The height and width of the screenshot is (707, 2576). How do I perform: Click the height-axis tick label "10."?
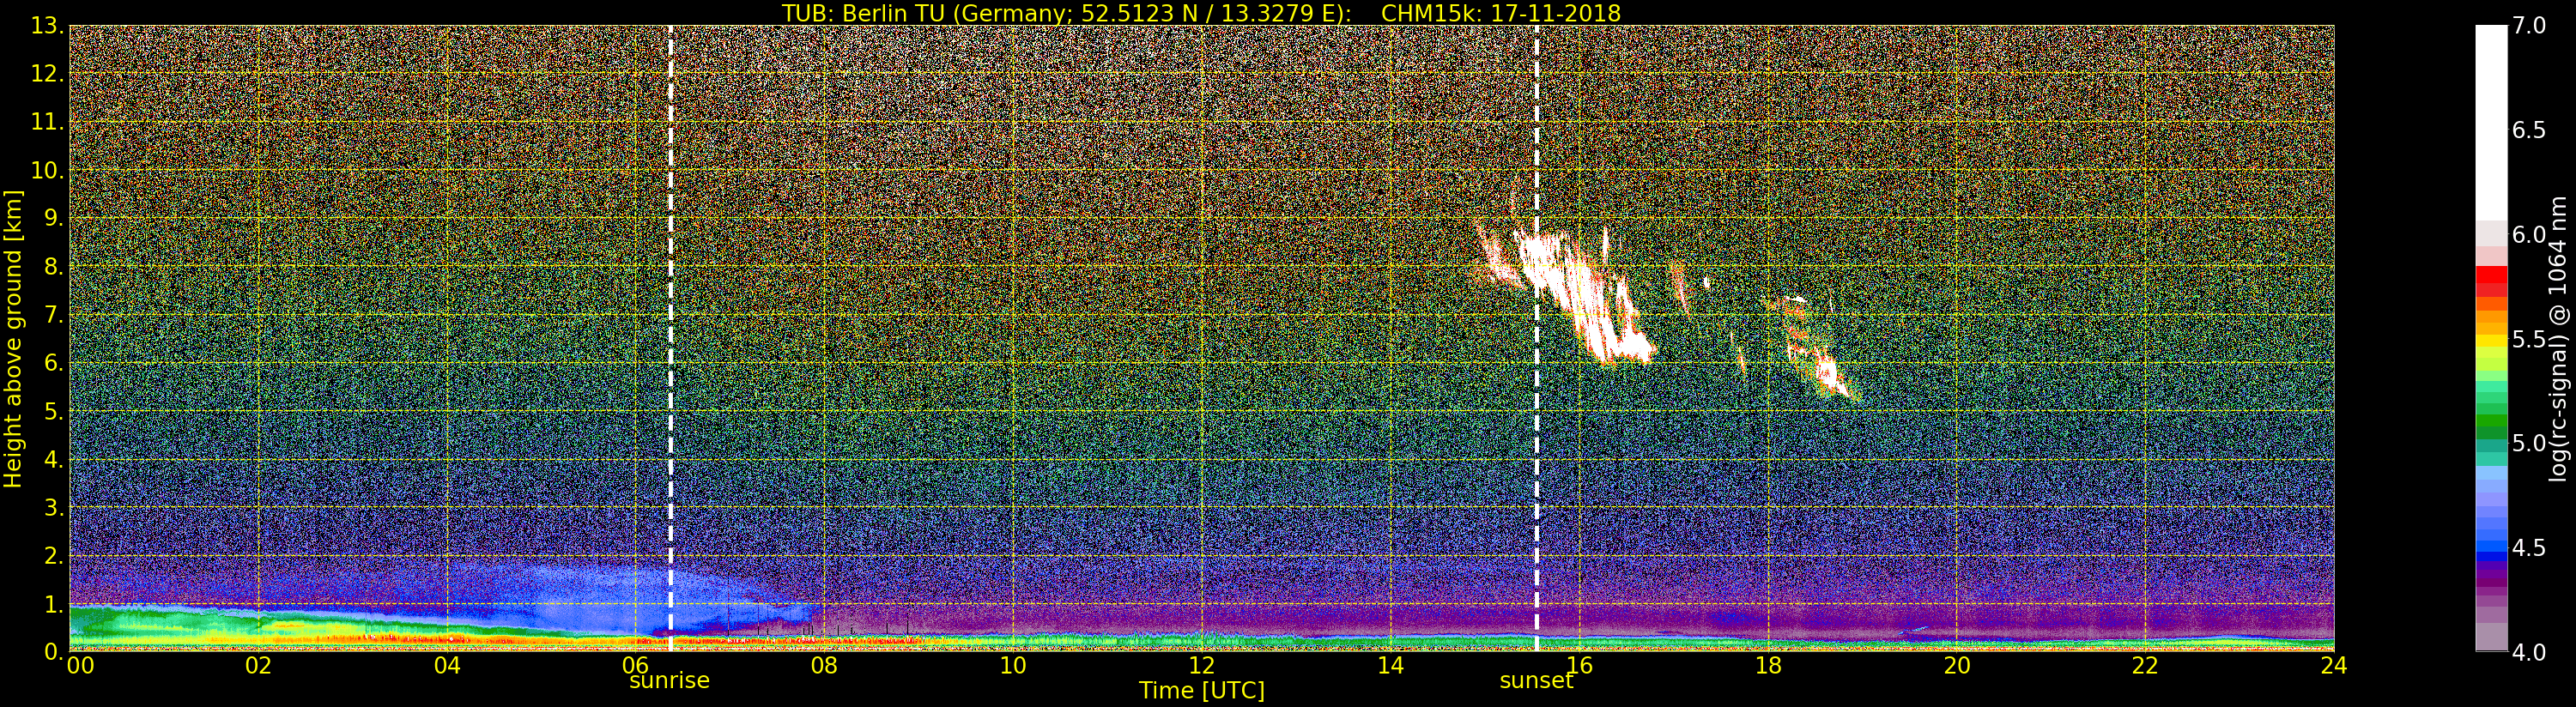47,170
